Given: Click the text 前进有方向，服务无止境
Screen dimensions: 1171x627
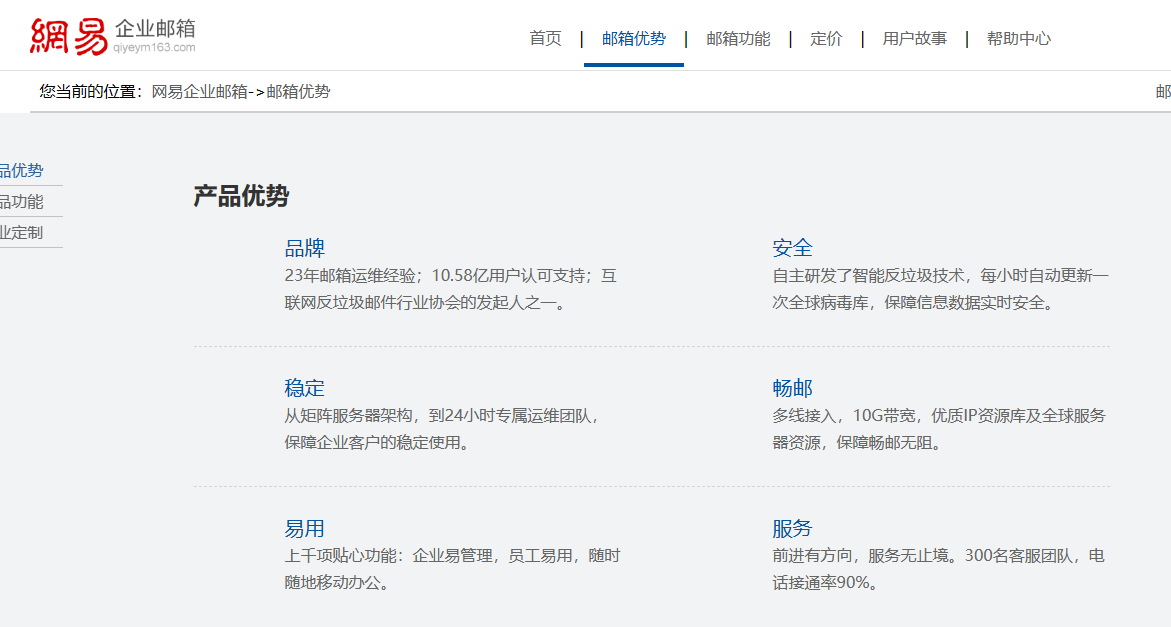Looking at the screenshot, I should pyautogui.click(x=860, y=556).
